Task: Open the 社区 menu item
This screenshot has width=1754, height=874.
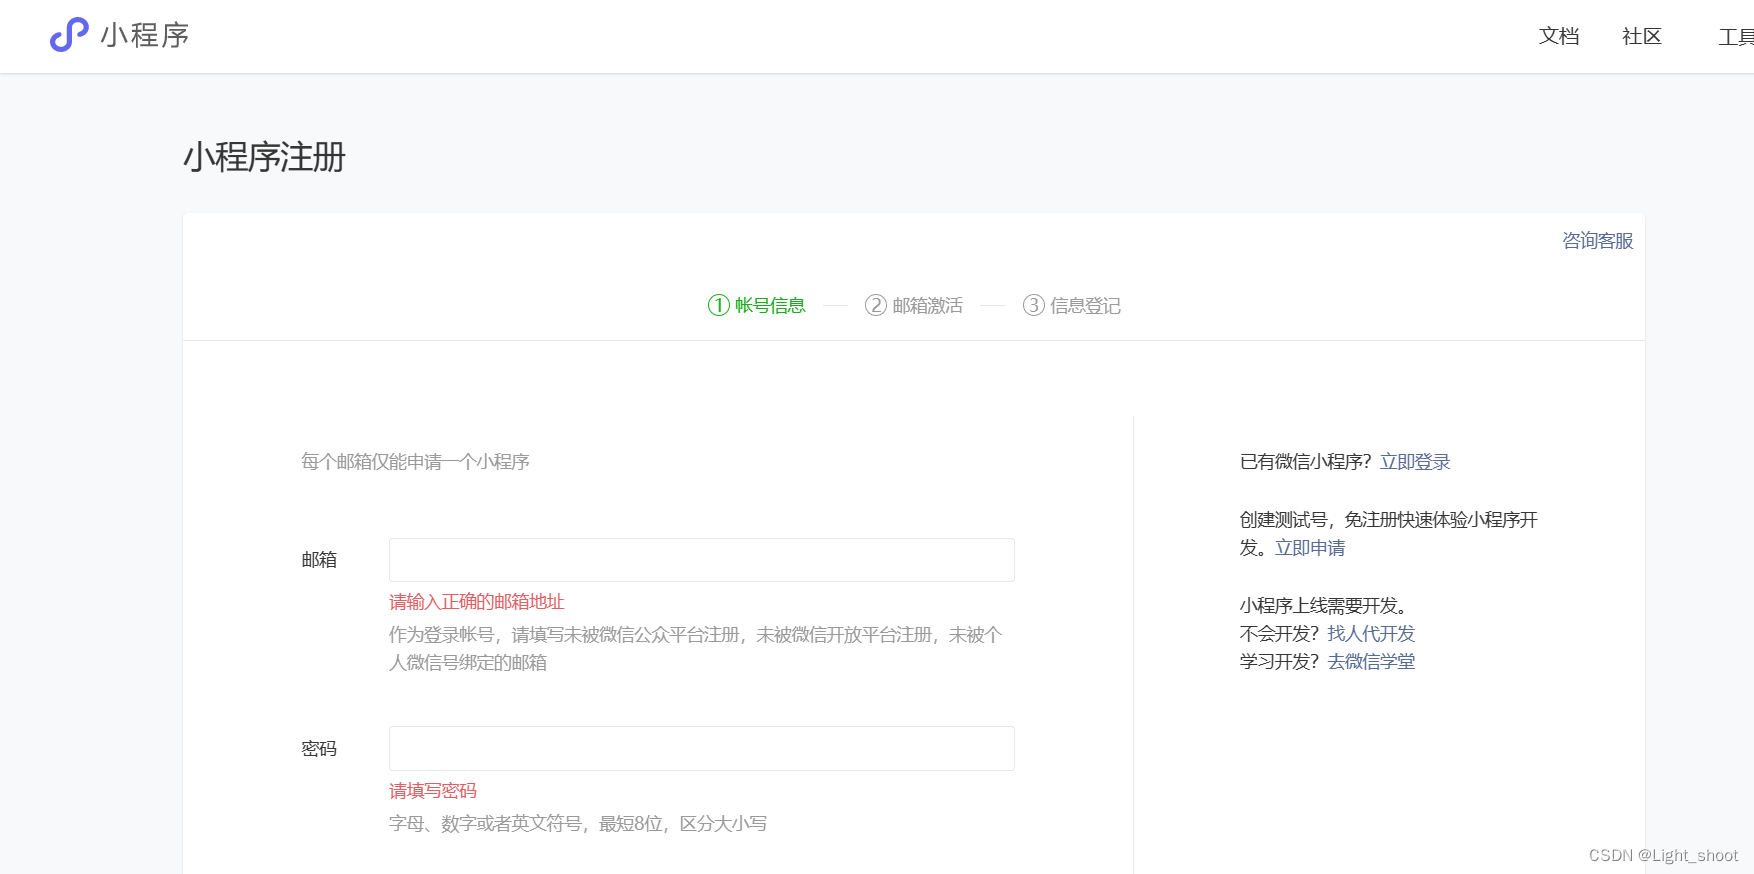Action: point(1642,36)
